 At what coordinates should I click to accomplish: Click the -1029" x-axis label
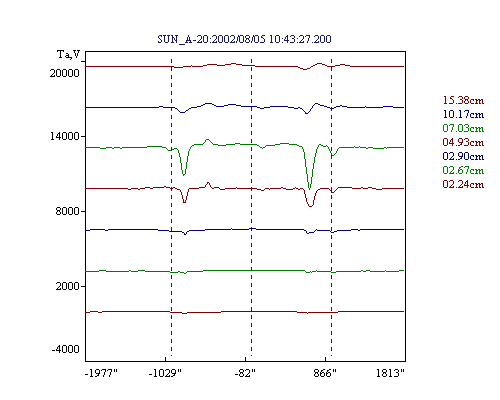click(165, 373)
